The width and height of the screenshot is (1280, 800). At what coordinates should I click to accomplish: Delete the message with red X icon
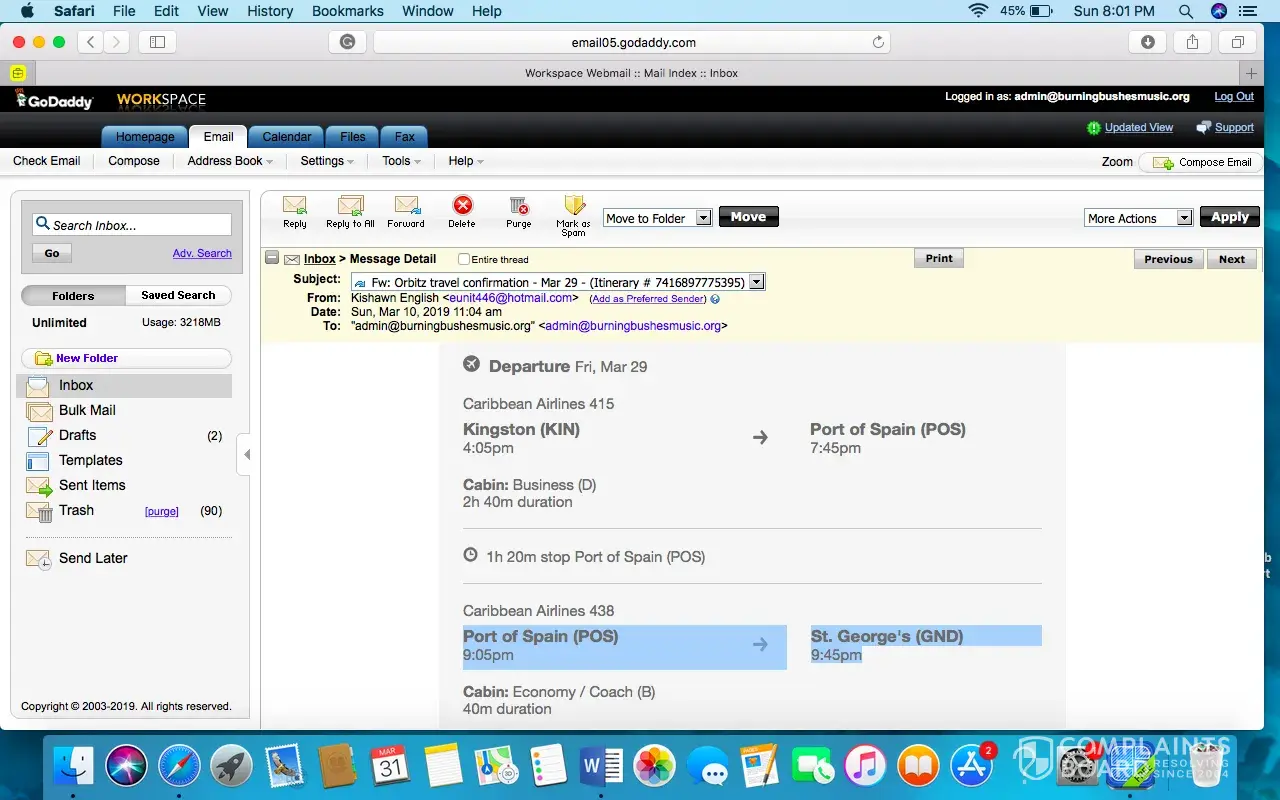pos(462,206)
